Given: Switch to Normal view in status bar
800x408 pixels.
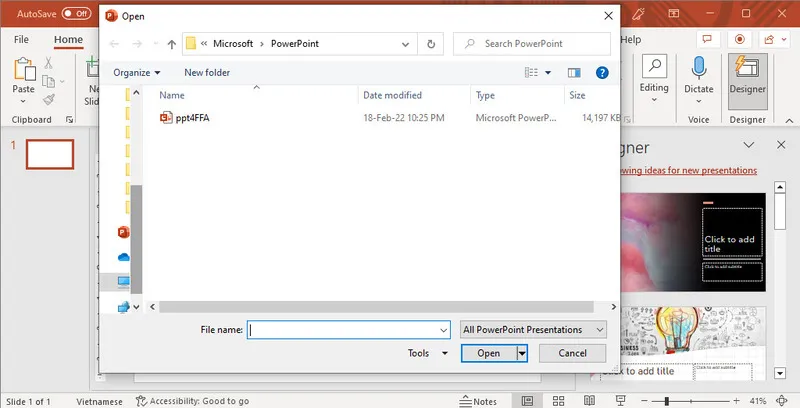Looking at the screenshot, I should click(528, 401).
